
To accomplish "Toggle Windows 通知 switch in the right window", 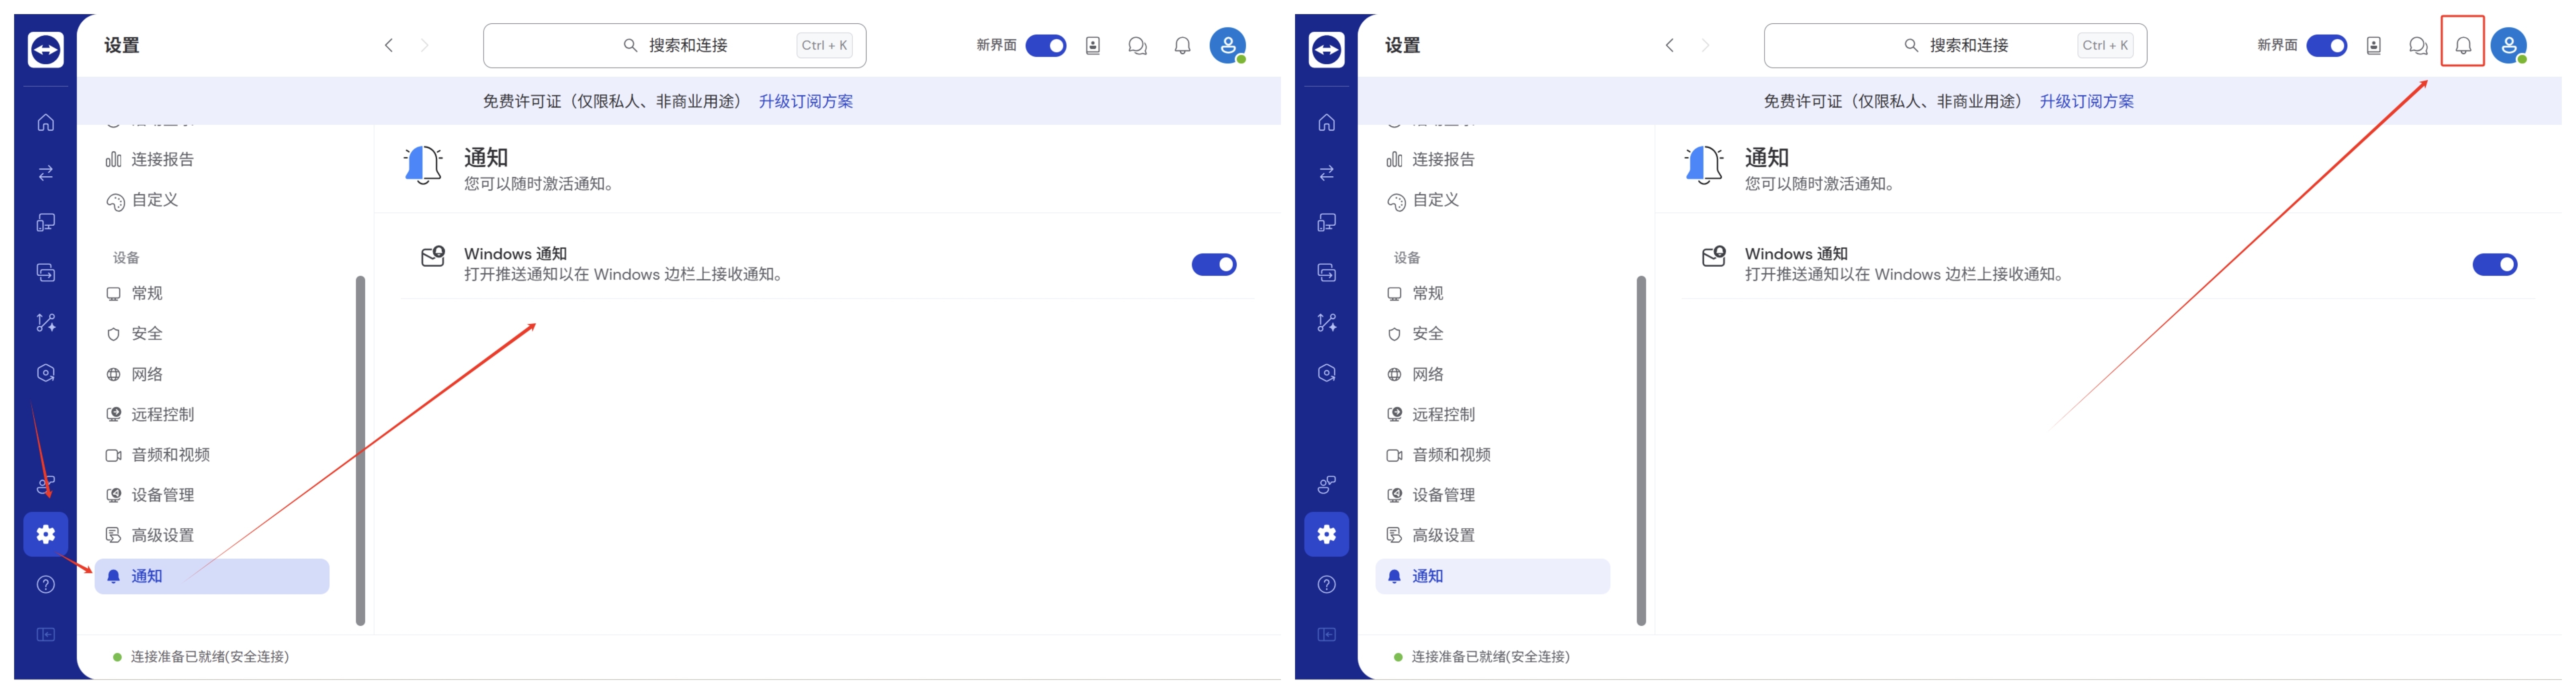I will coord(2495,265).
